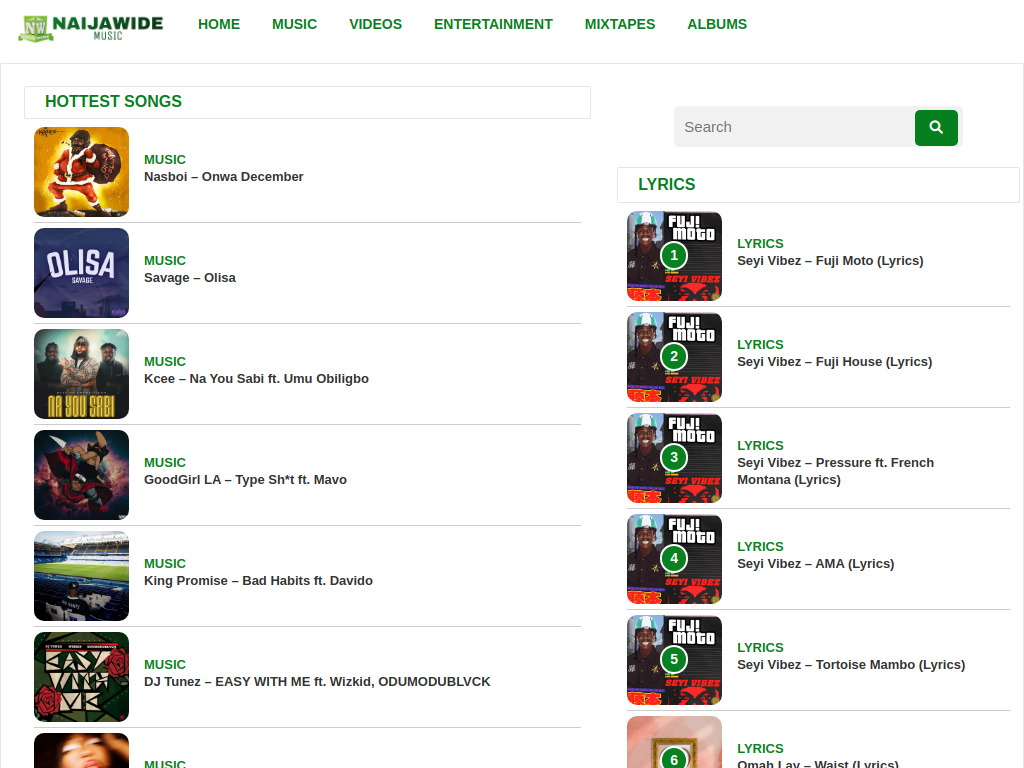The height and width of the screenshot is (768, 1024).
Task: Click the Seyi Vibez – AMA (Lyrics) title
Action: tap(815, 564)
